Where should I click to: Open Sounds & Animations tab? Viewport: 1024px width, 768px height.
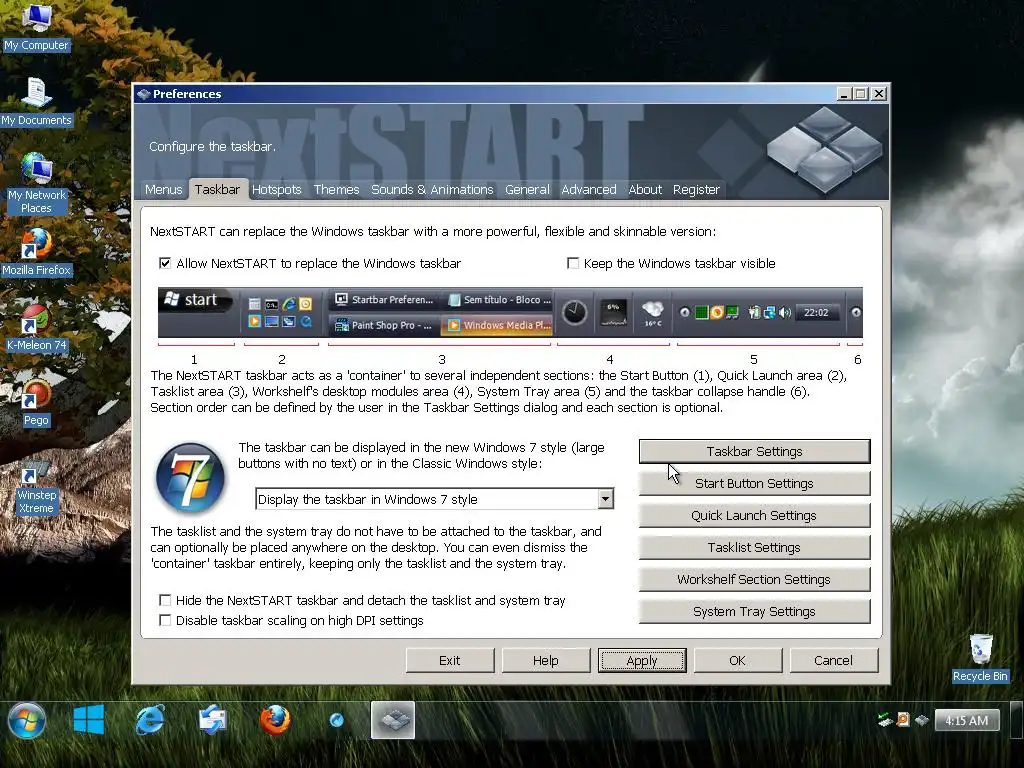(x=432, y=189)
